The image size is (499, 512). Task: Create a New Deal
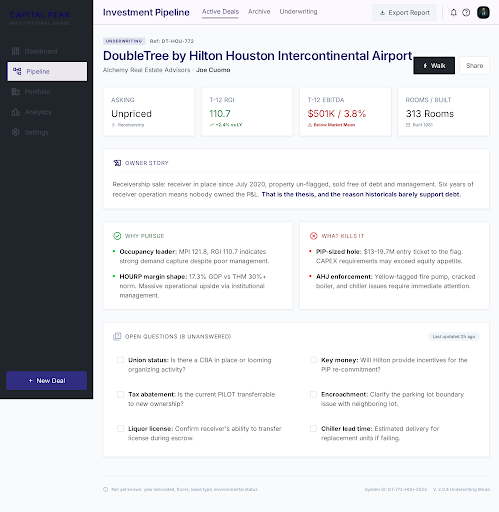point(47,381)
